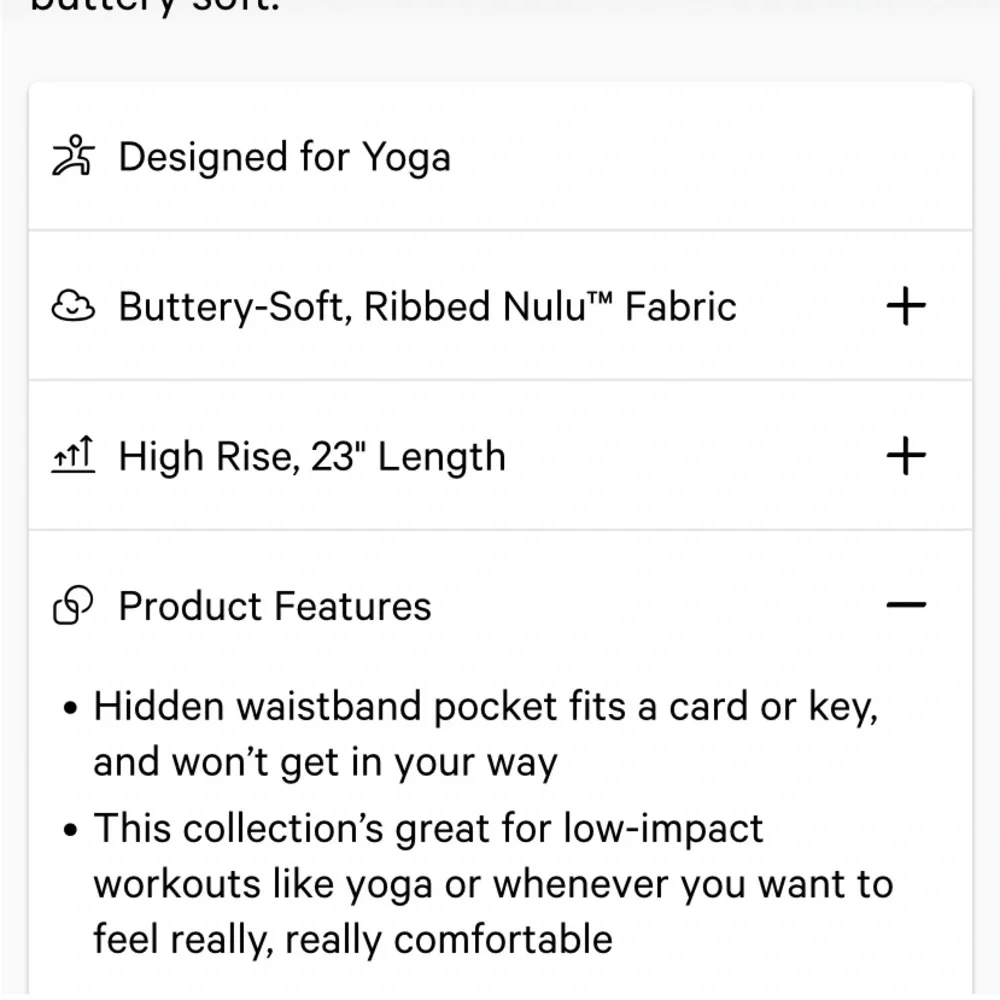
Task: Select the Designed for Yoga row
Action: (285, 156)
